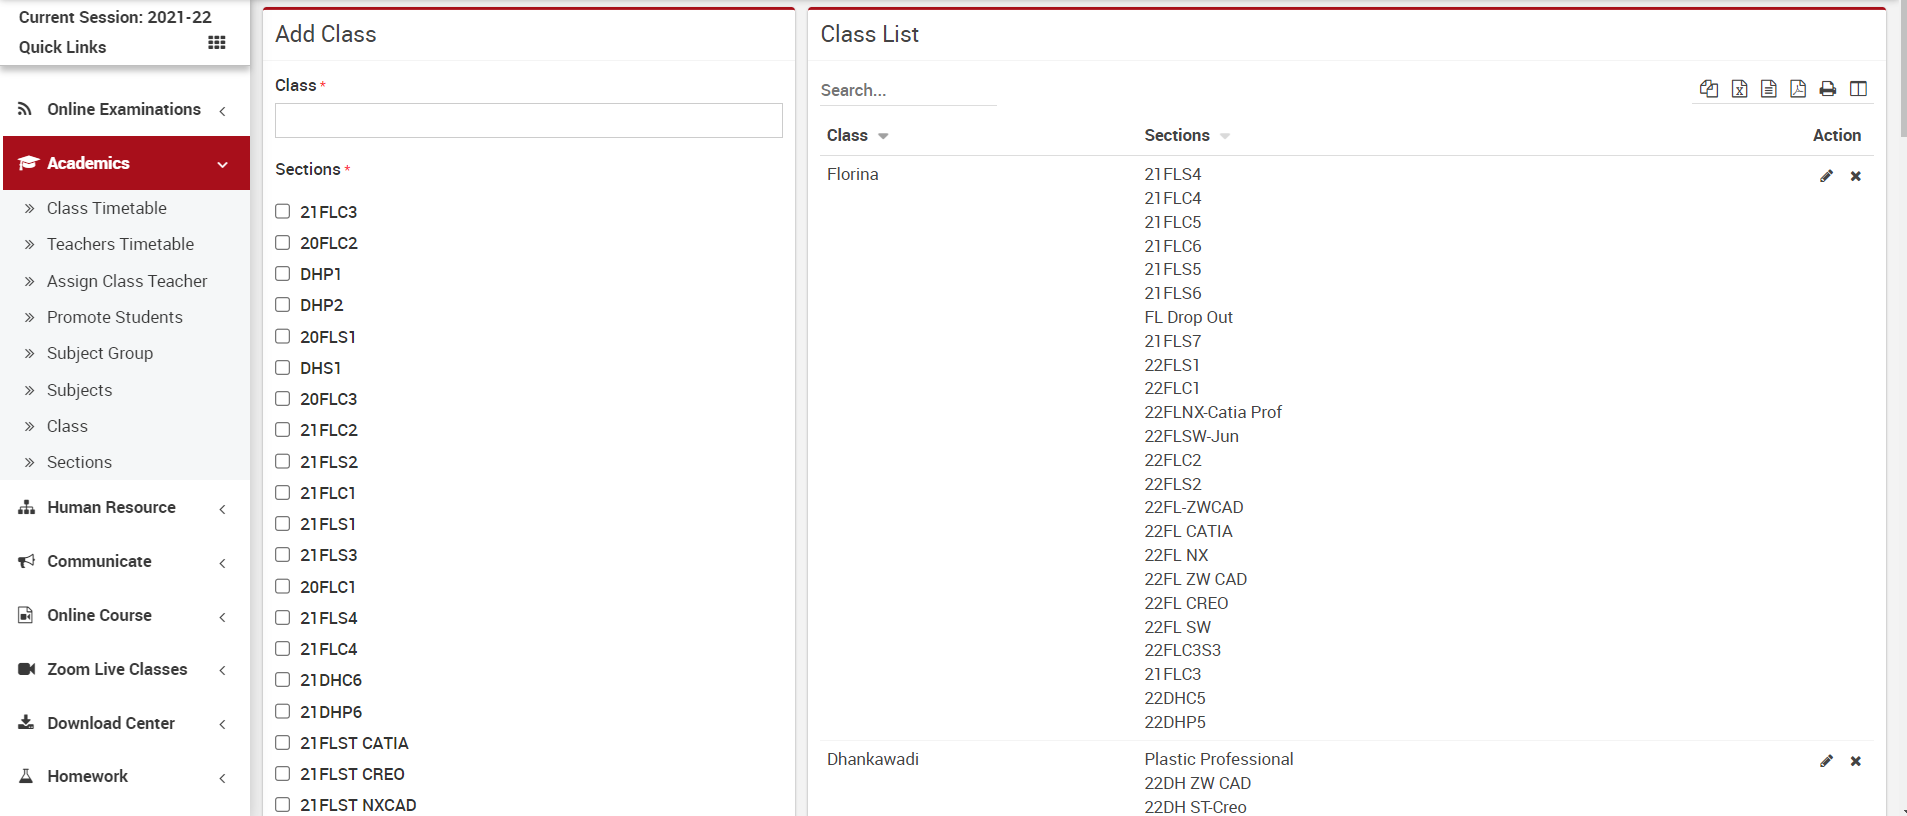Go to Promote Students submenu

[115, 317]
